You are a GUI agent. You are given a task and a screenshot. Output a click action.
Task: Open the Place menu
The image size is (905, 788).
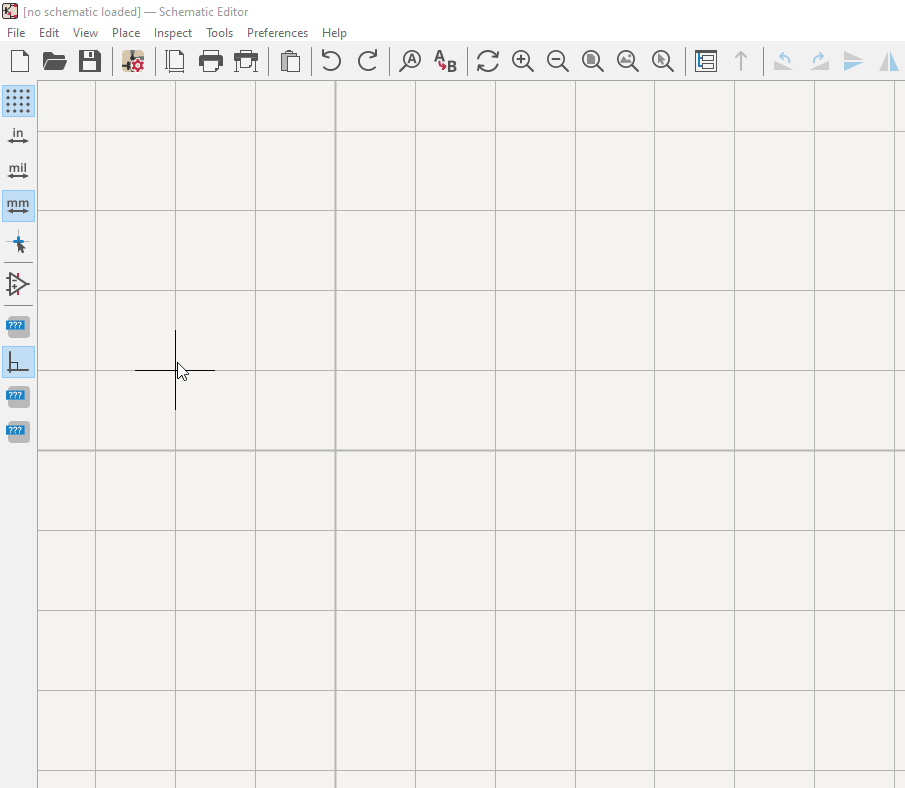[x=125, y=32]
